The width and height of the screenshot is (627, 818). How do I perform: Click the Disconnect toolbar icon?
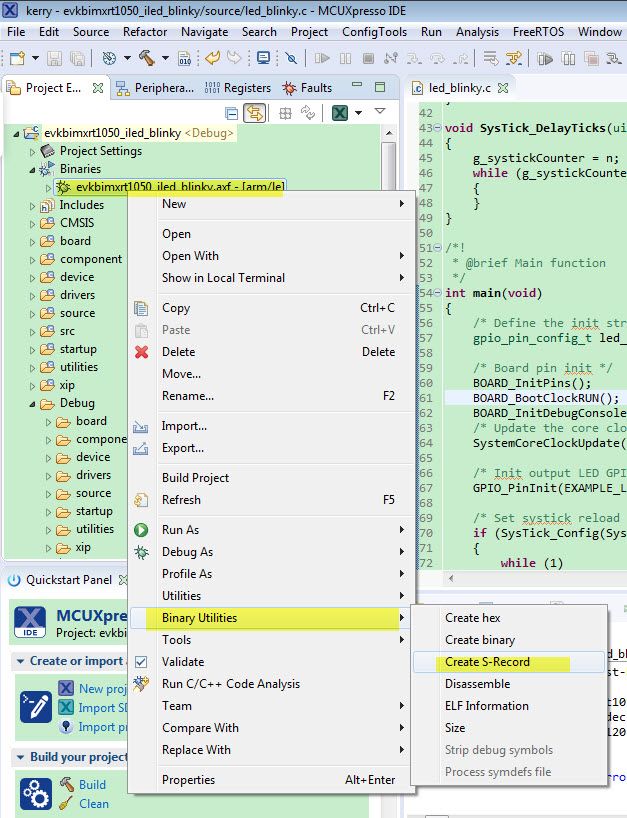[391, 58]
